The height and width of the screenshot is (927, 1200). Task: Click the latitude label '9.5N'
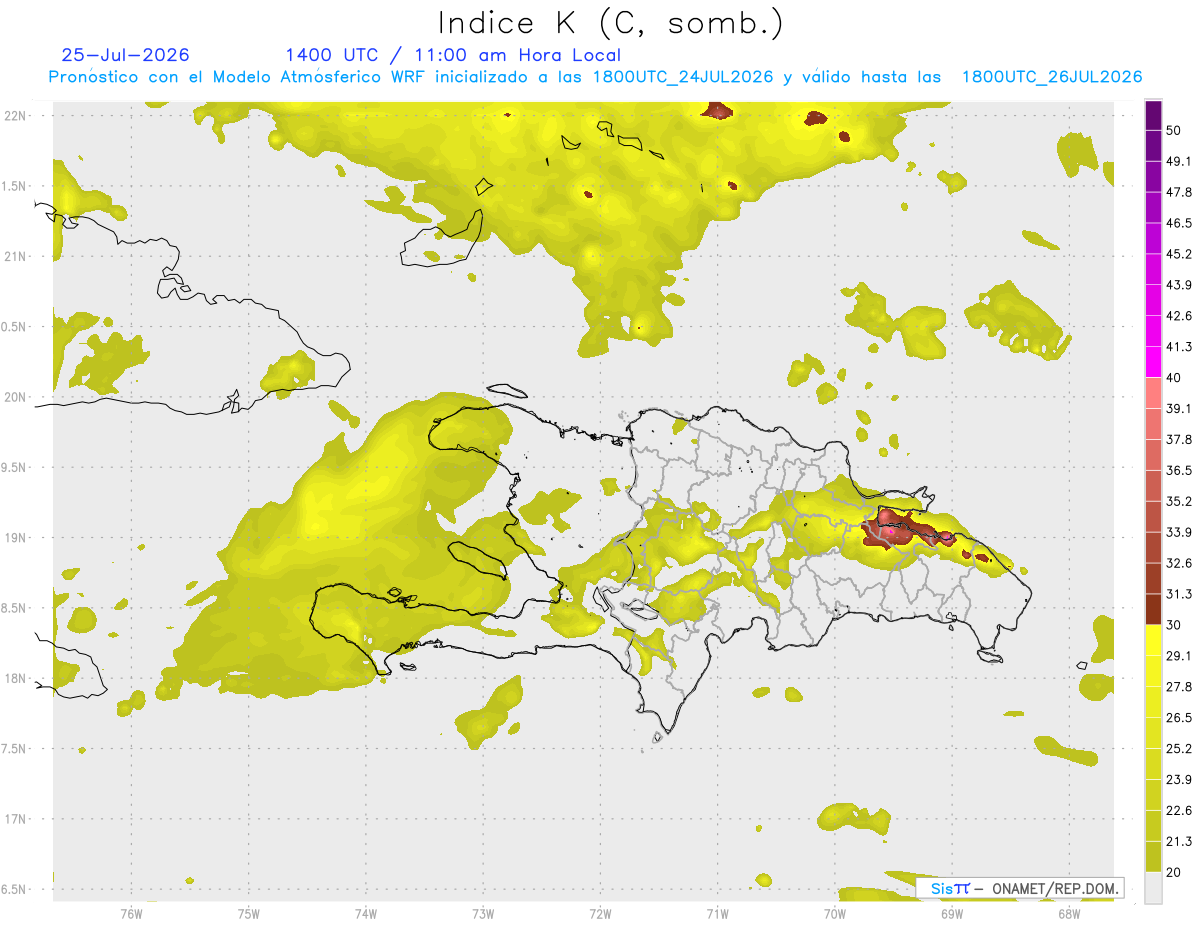click(x=15, y=467)
